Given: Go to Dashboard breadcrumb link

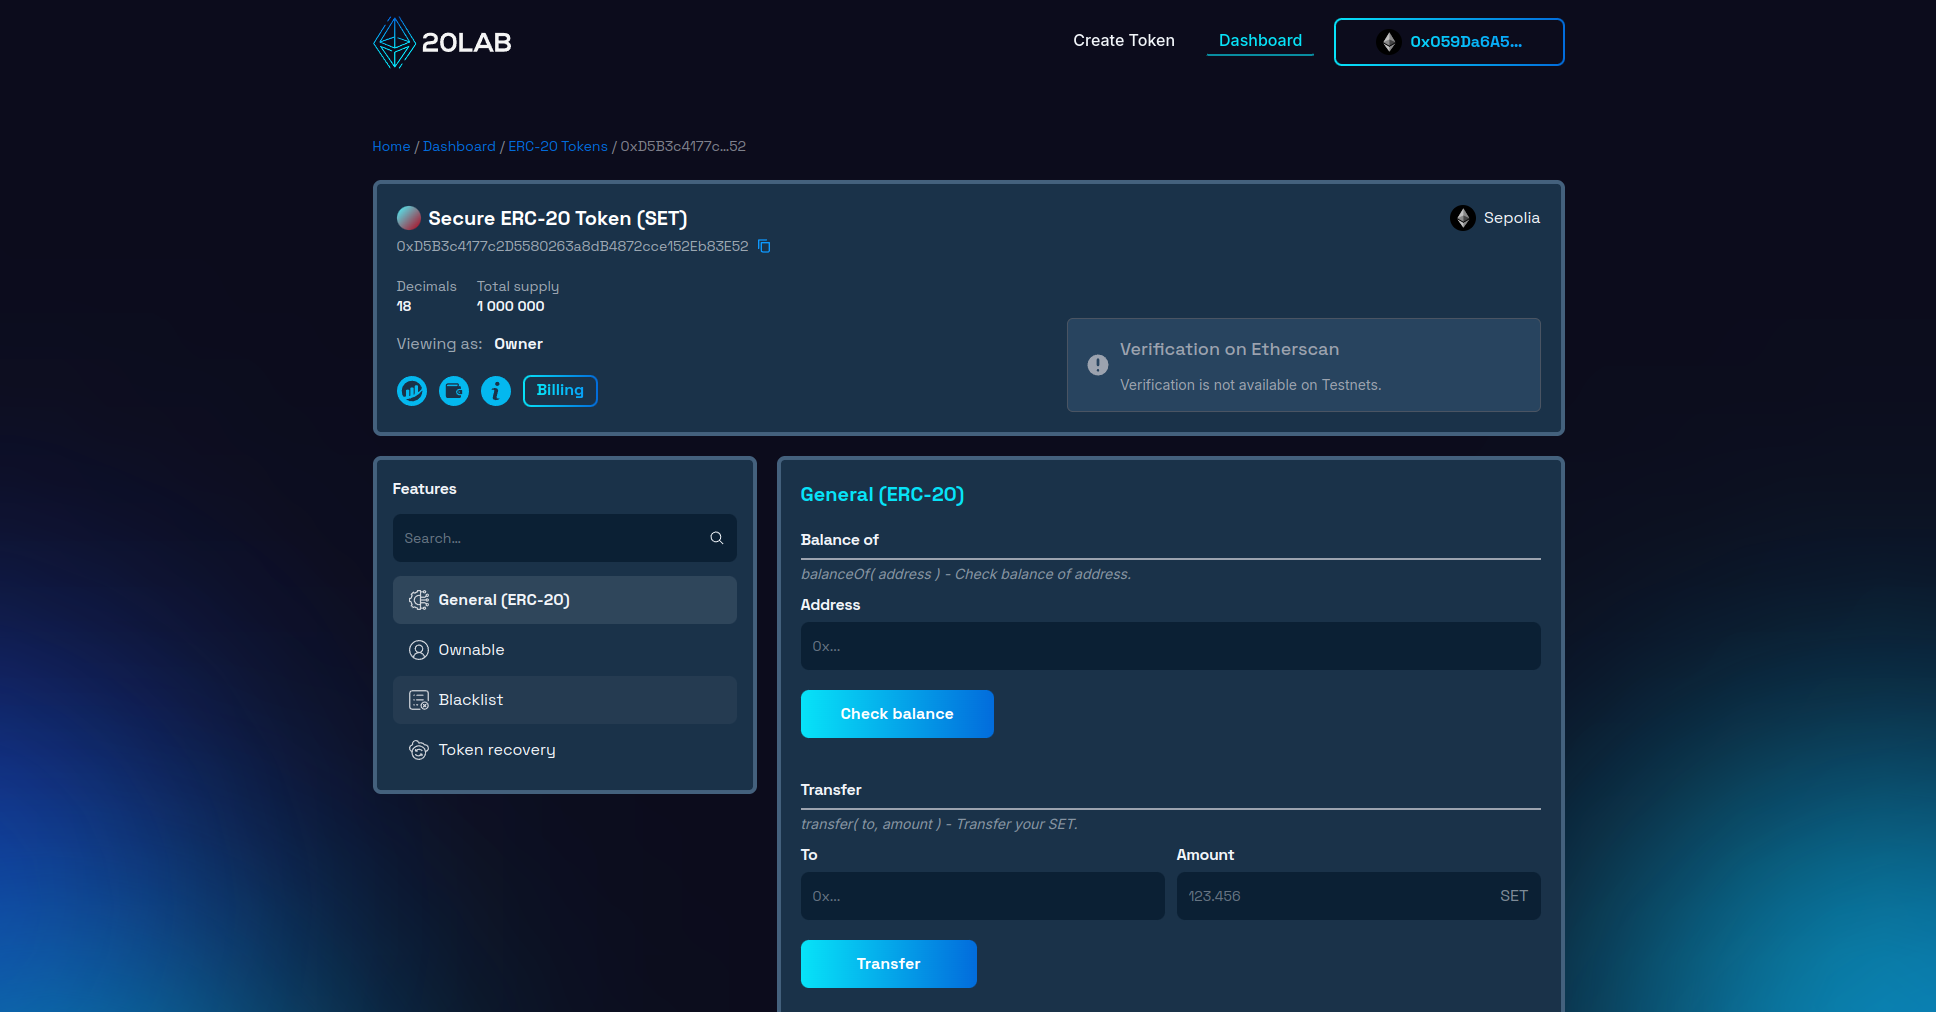Looking at the screenshot, I should (459, 146).
